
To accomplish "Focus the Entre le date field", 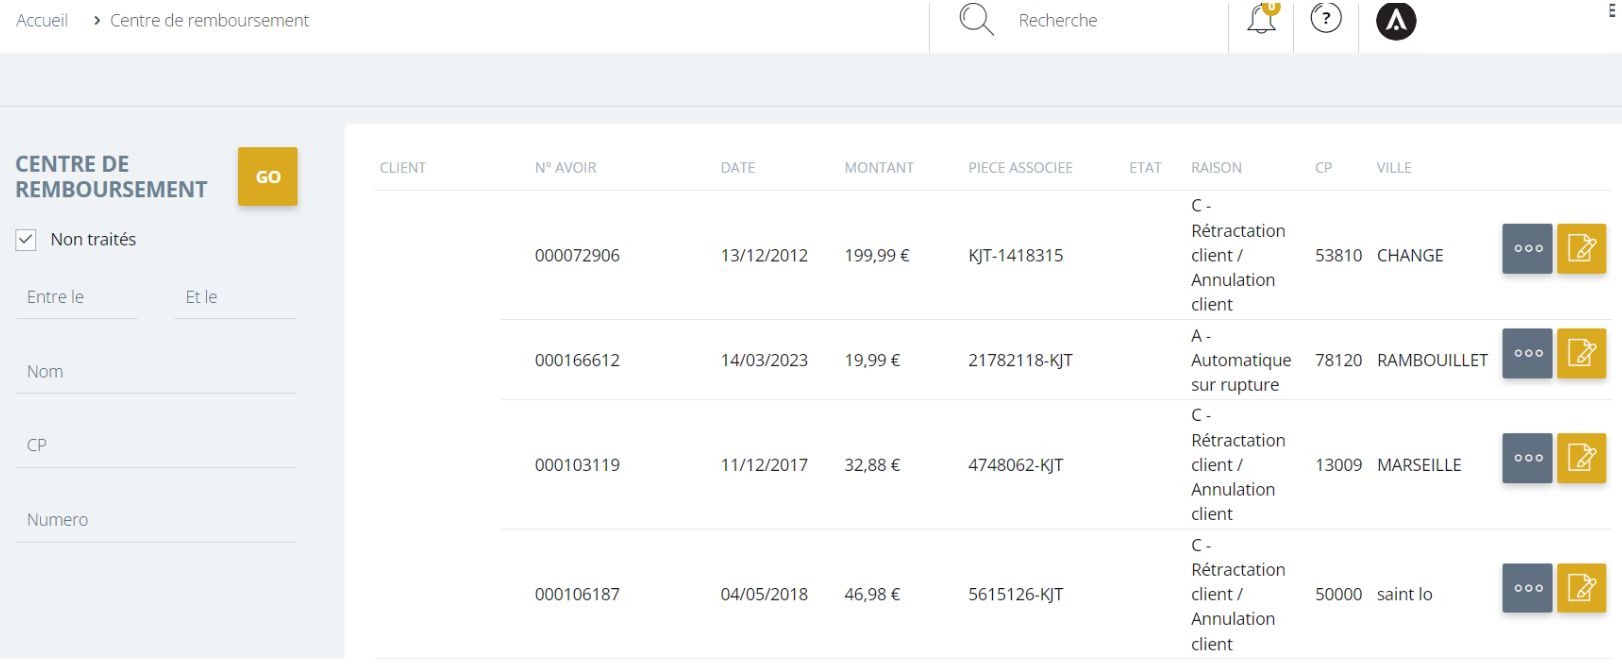I will (76, 298).
